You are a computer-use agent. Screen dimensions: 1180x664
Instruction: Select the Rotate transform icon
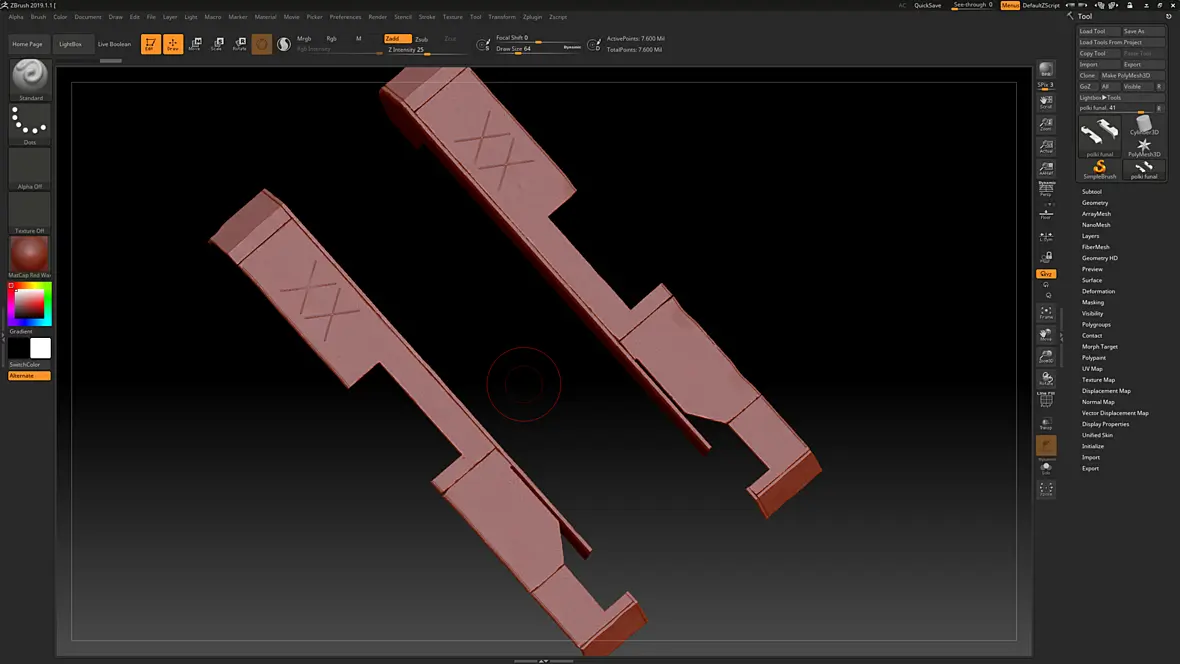coord(239,44)
